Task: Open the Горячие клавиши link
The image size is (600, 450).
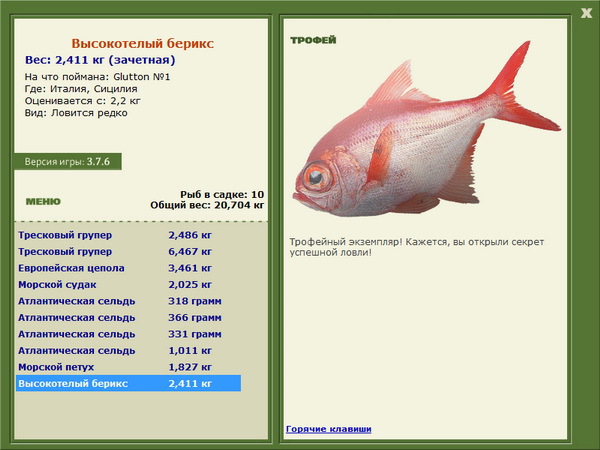Action: 329,429
